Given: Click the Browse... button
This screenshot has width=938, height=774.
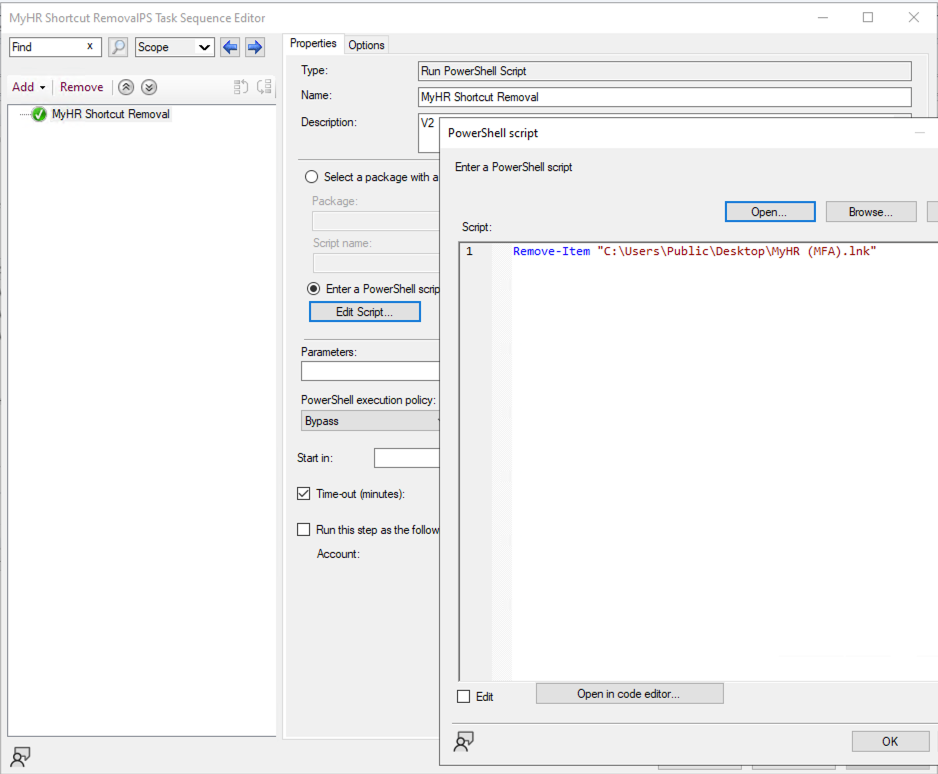Looking at the screenshot, I should tap(871, 212).
